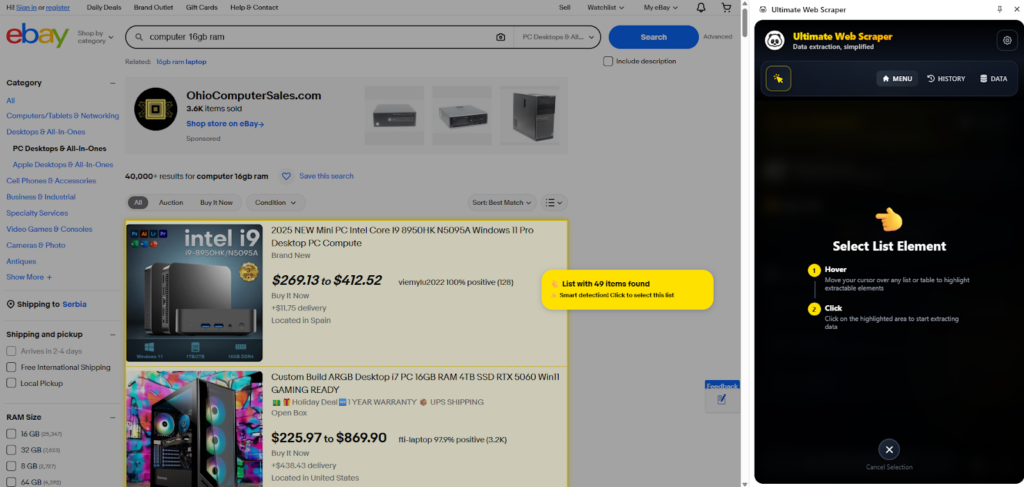1024x487 pixels.
Task: Click the camera image search icon
Action: 500,37
